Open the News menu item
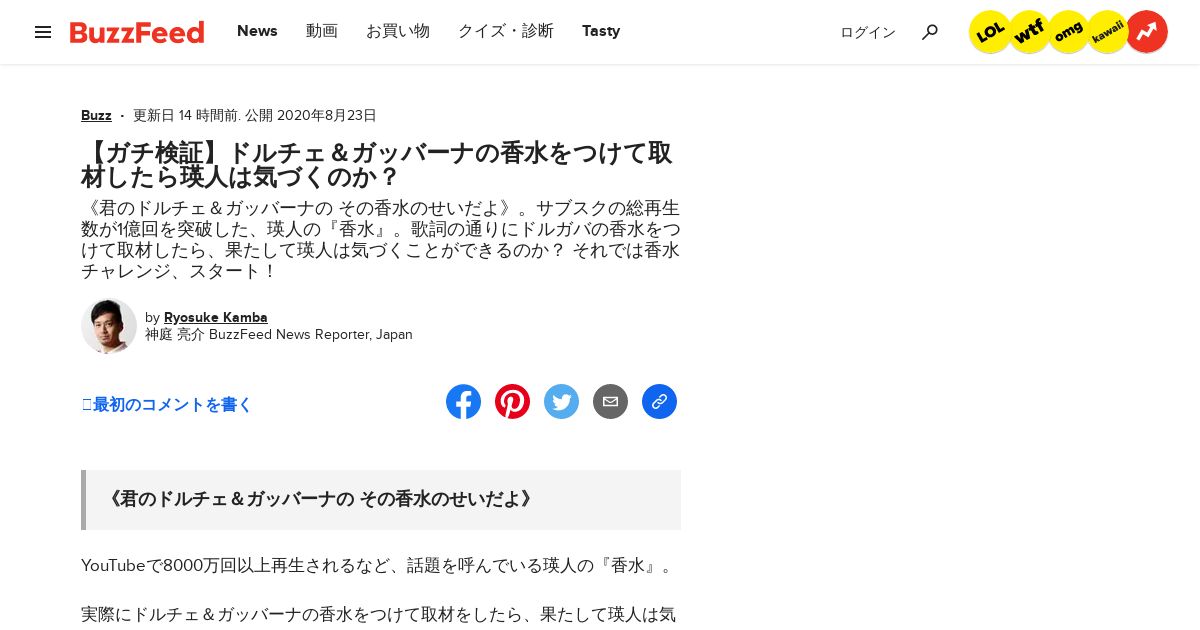Screen dimensions: 1200x630 coord(257,31)
